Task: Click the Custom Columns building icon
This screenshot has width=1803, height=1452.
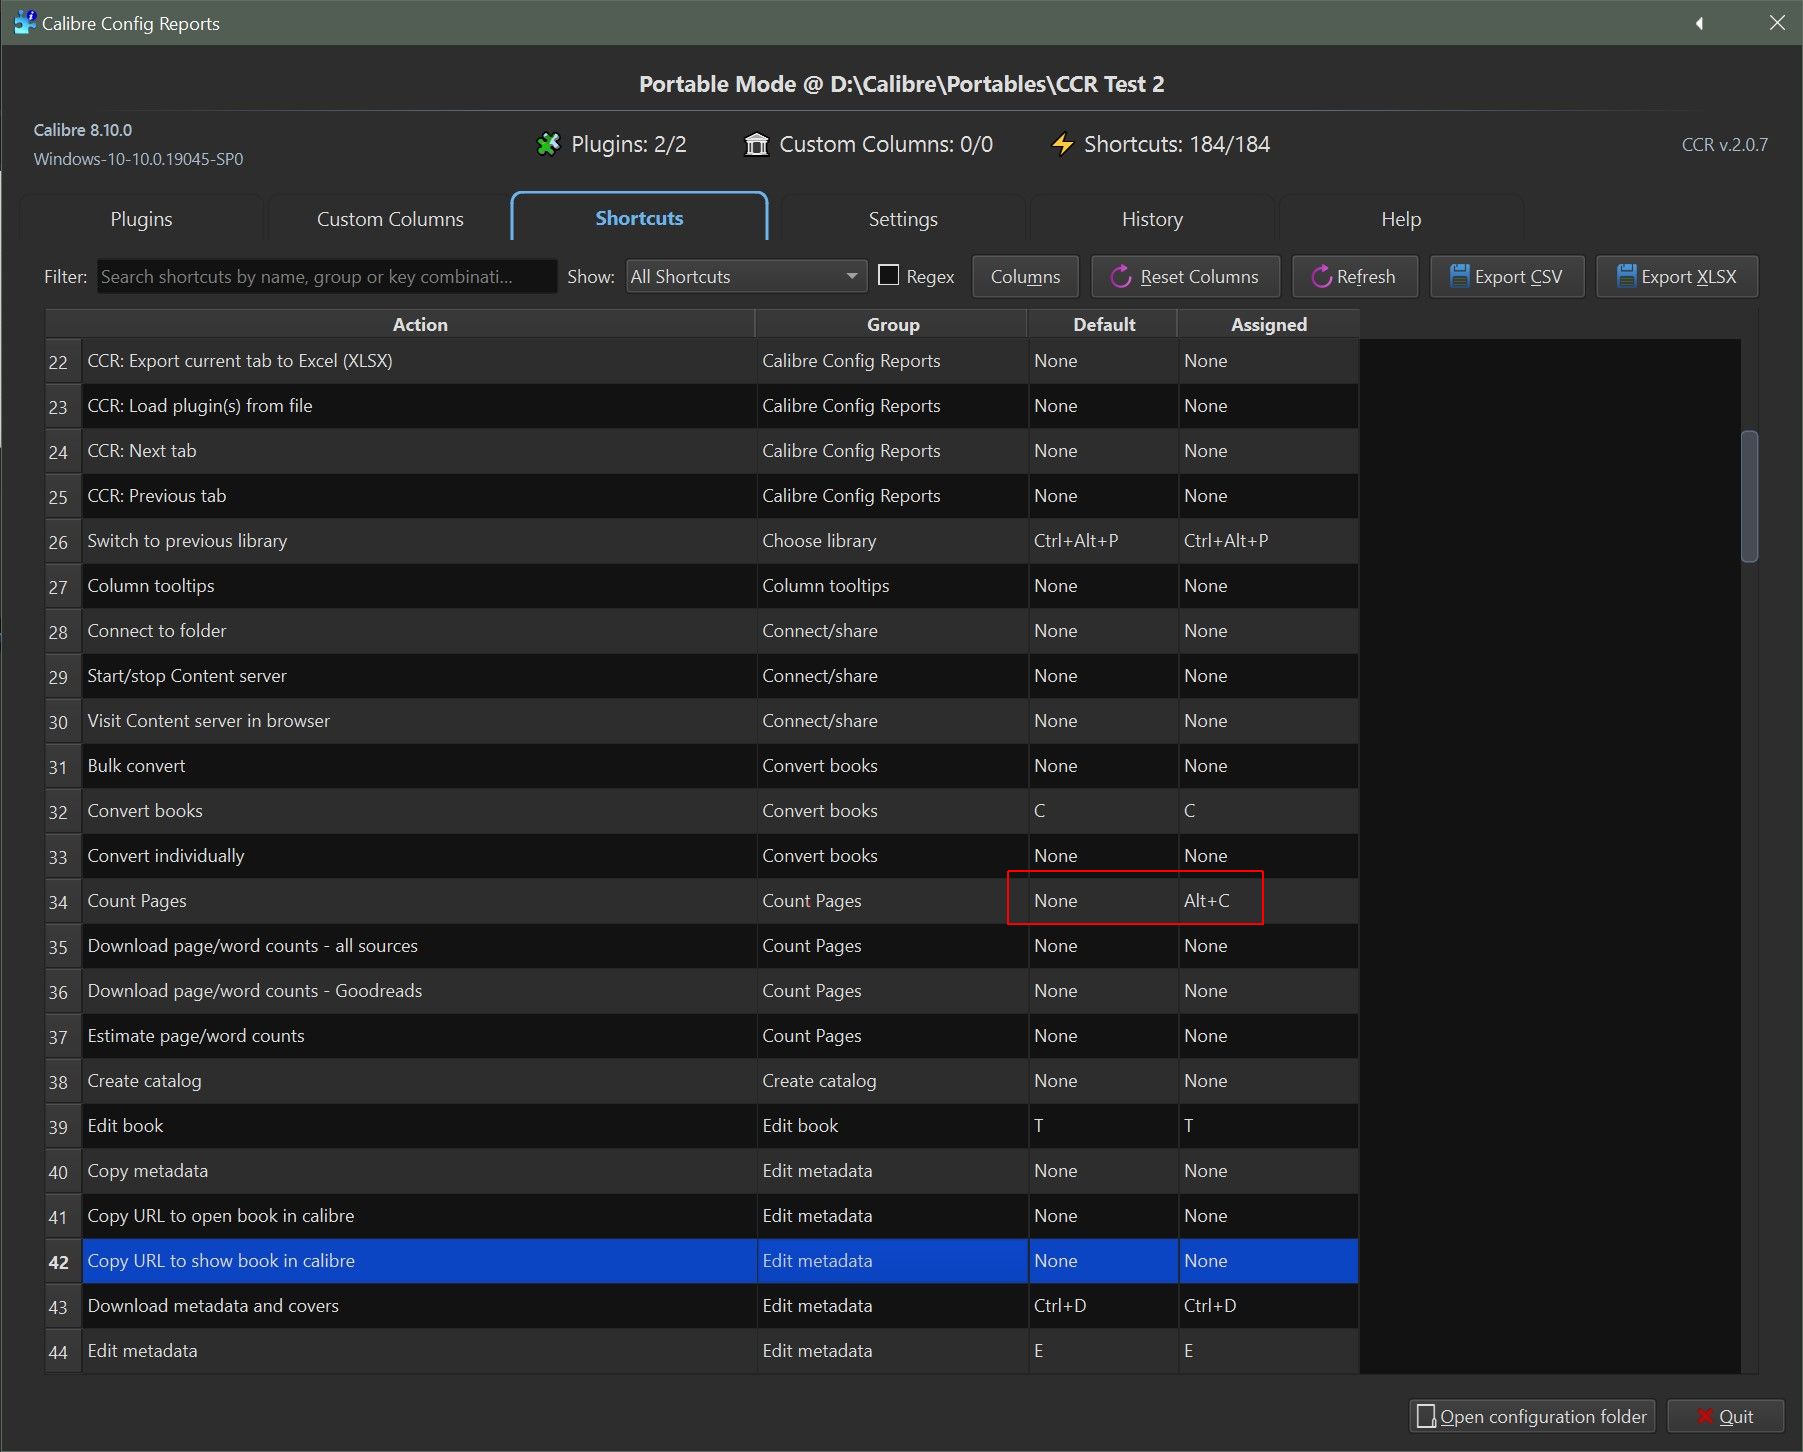Action: (756, 144)
